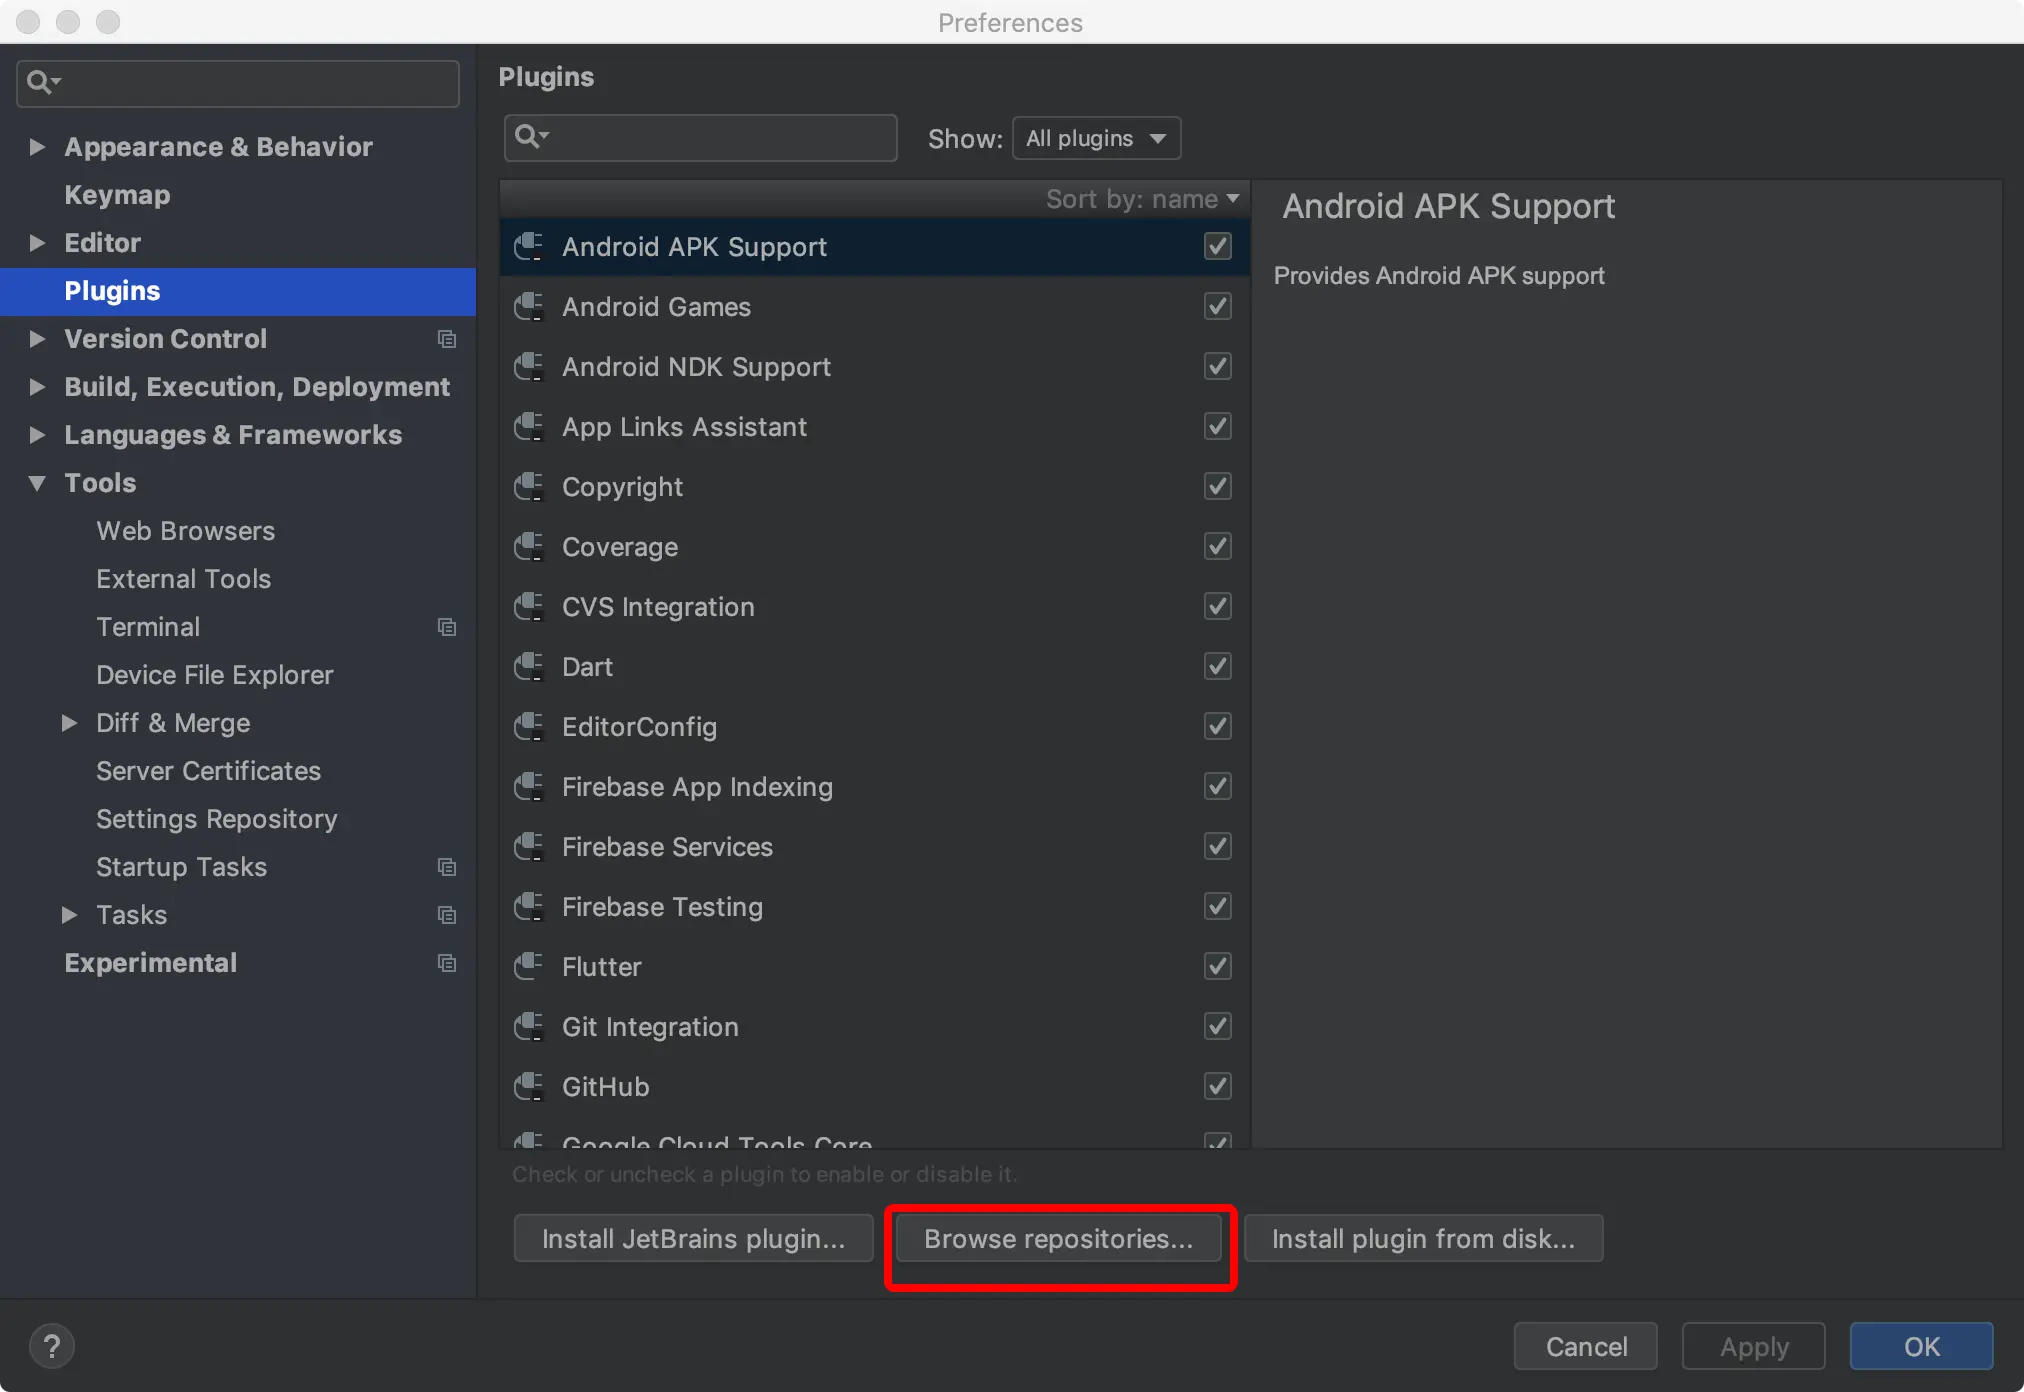The width and height of the screenshot is (2024, 1392).
Task: Click the project-level icon beside Terminal
Action: [x=447, y=627]
